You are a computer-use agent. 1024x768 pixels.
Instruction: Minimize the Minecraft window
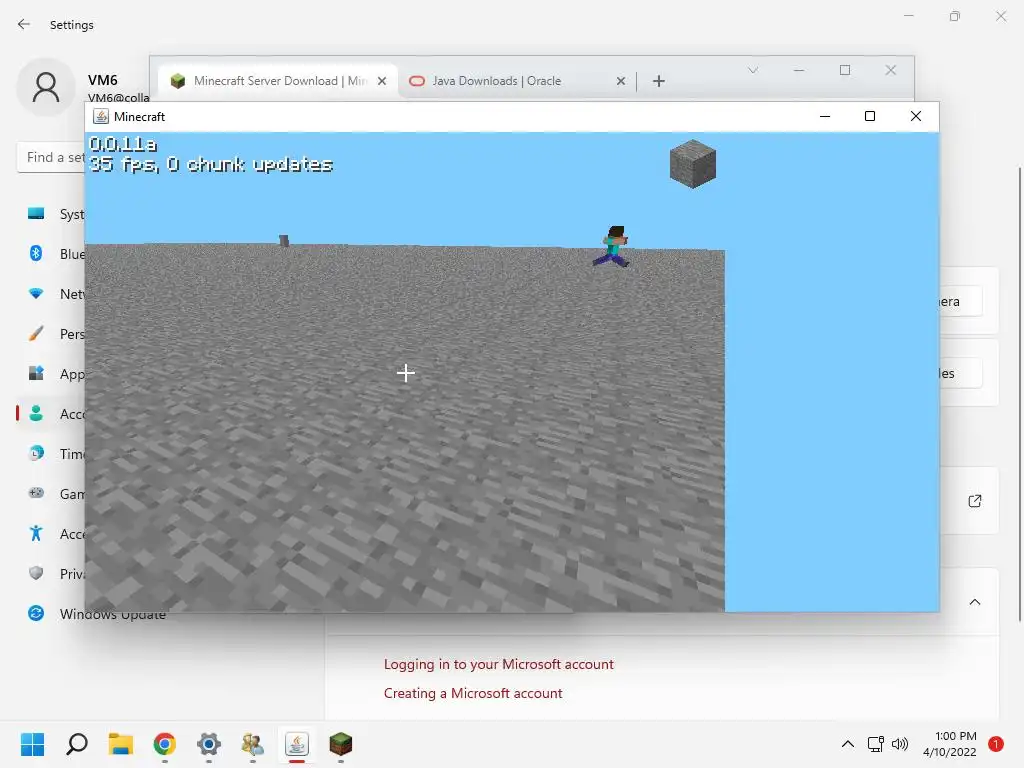pos(825,116)
